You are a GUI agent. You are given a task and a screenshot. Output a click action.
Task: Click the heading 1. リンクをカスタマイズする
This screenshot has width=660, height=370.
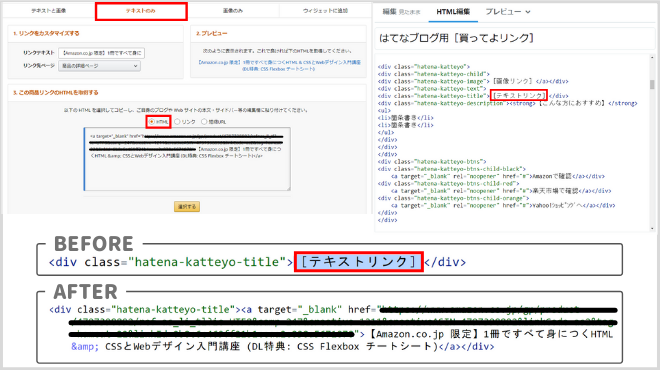(46, 33)
